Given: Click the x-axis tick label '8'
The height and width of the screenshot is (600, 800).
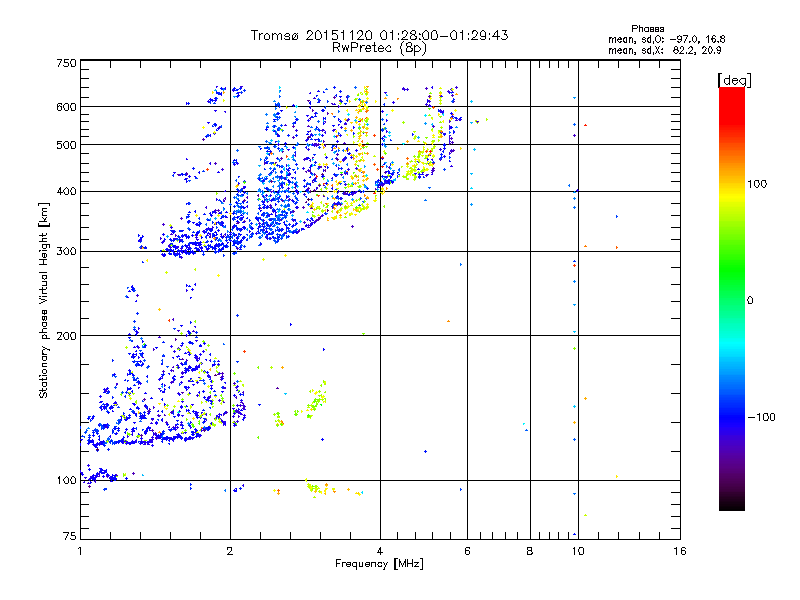Looking at the screenshot, I should [x=530, y=551].
